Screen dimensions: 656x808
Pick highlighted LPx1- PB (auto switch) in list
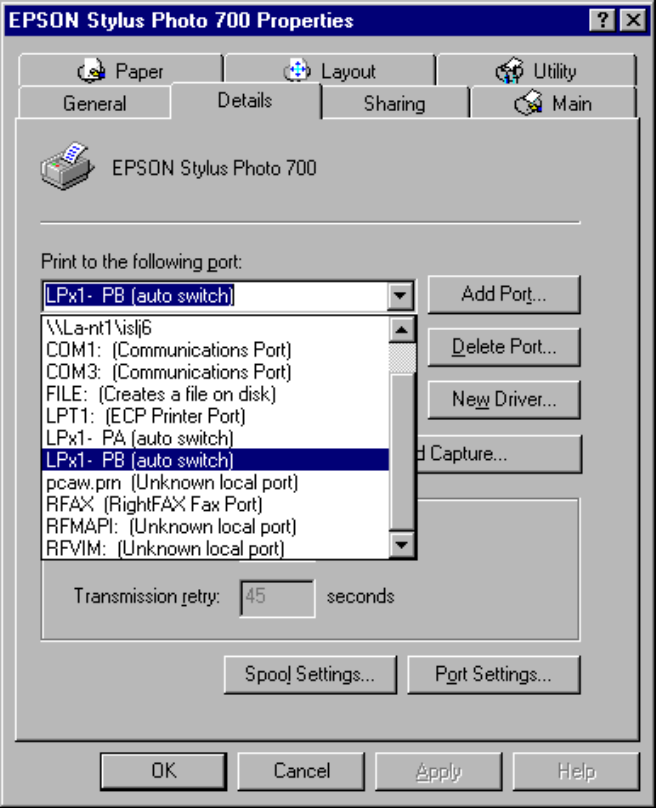pos(215,460)
